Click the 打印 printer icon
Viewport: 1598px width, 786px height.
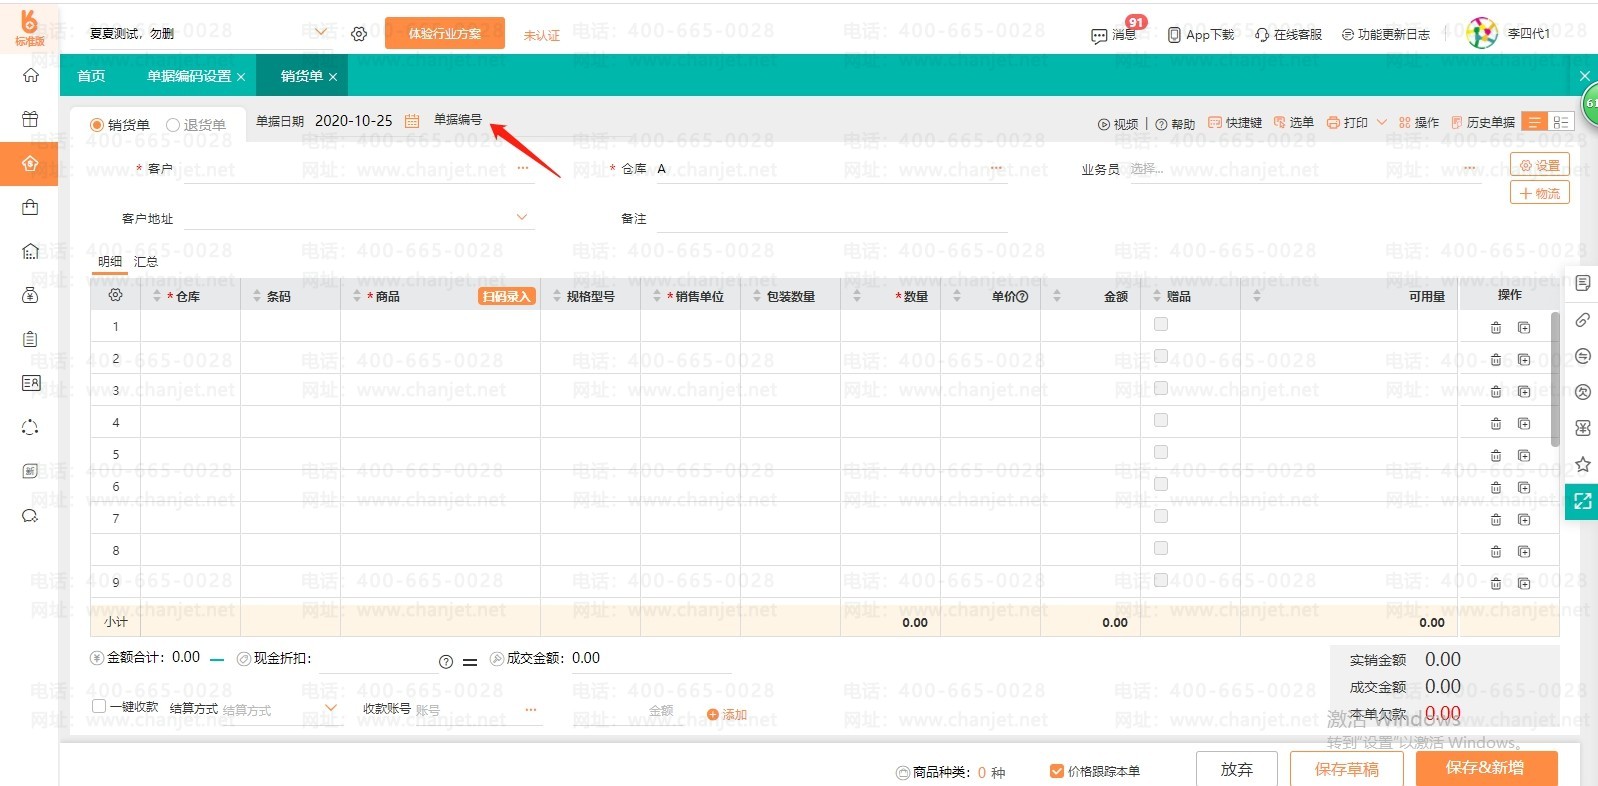pyautogui.click(x=1333, y=123)
